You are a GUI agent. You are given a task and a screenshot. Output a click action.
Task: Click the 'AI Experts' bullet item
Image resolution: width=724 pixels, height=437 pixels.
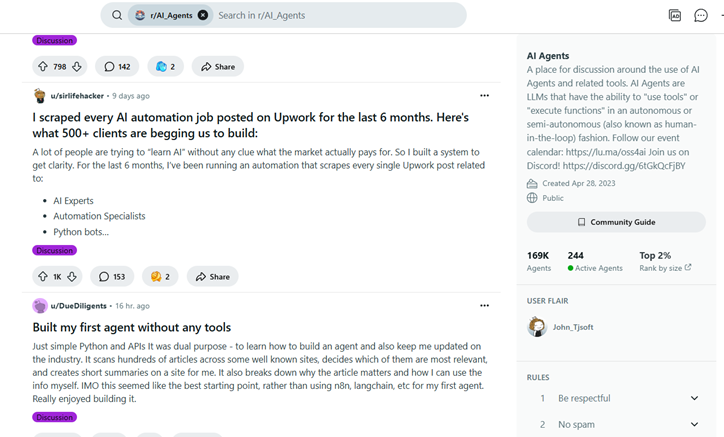coord(73,201)
